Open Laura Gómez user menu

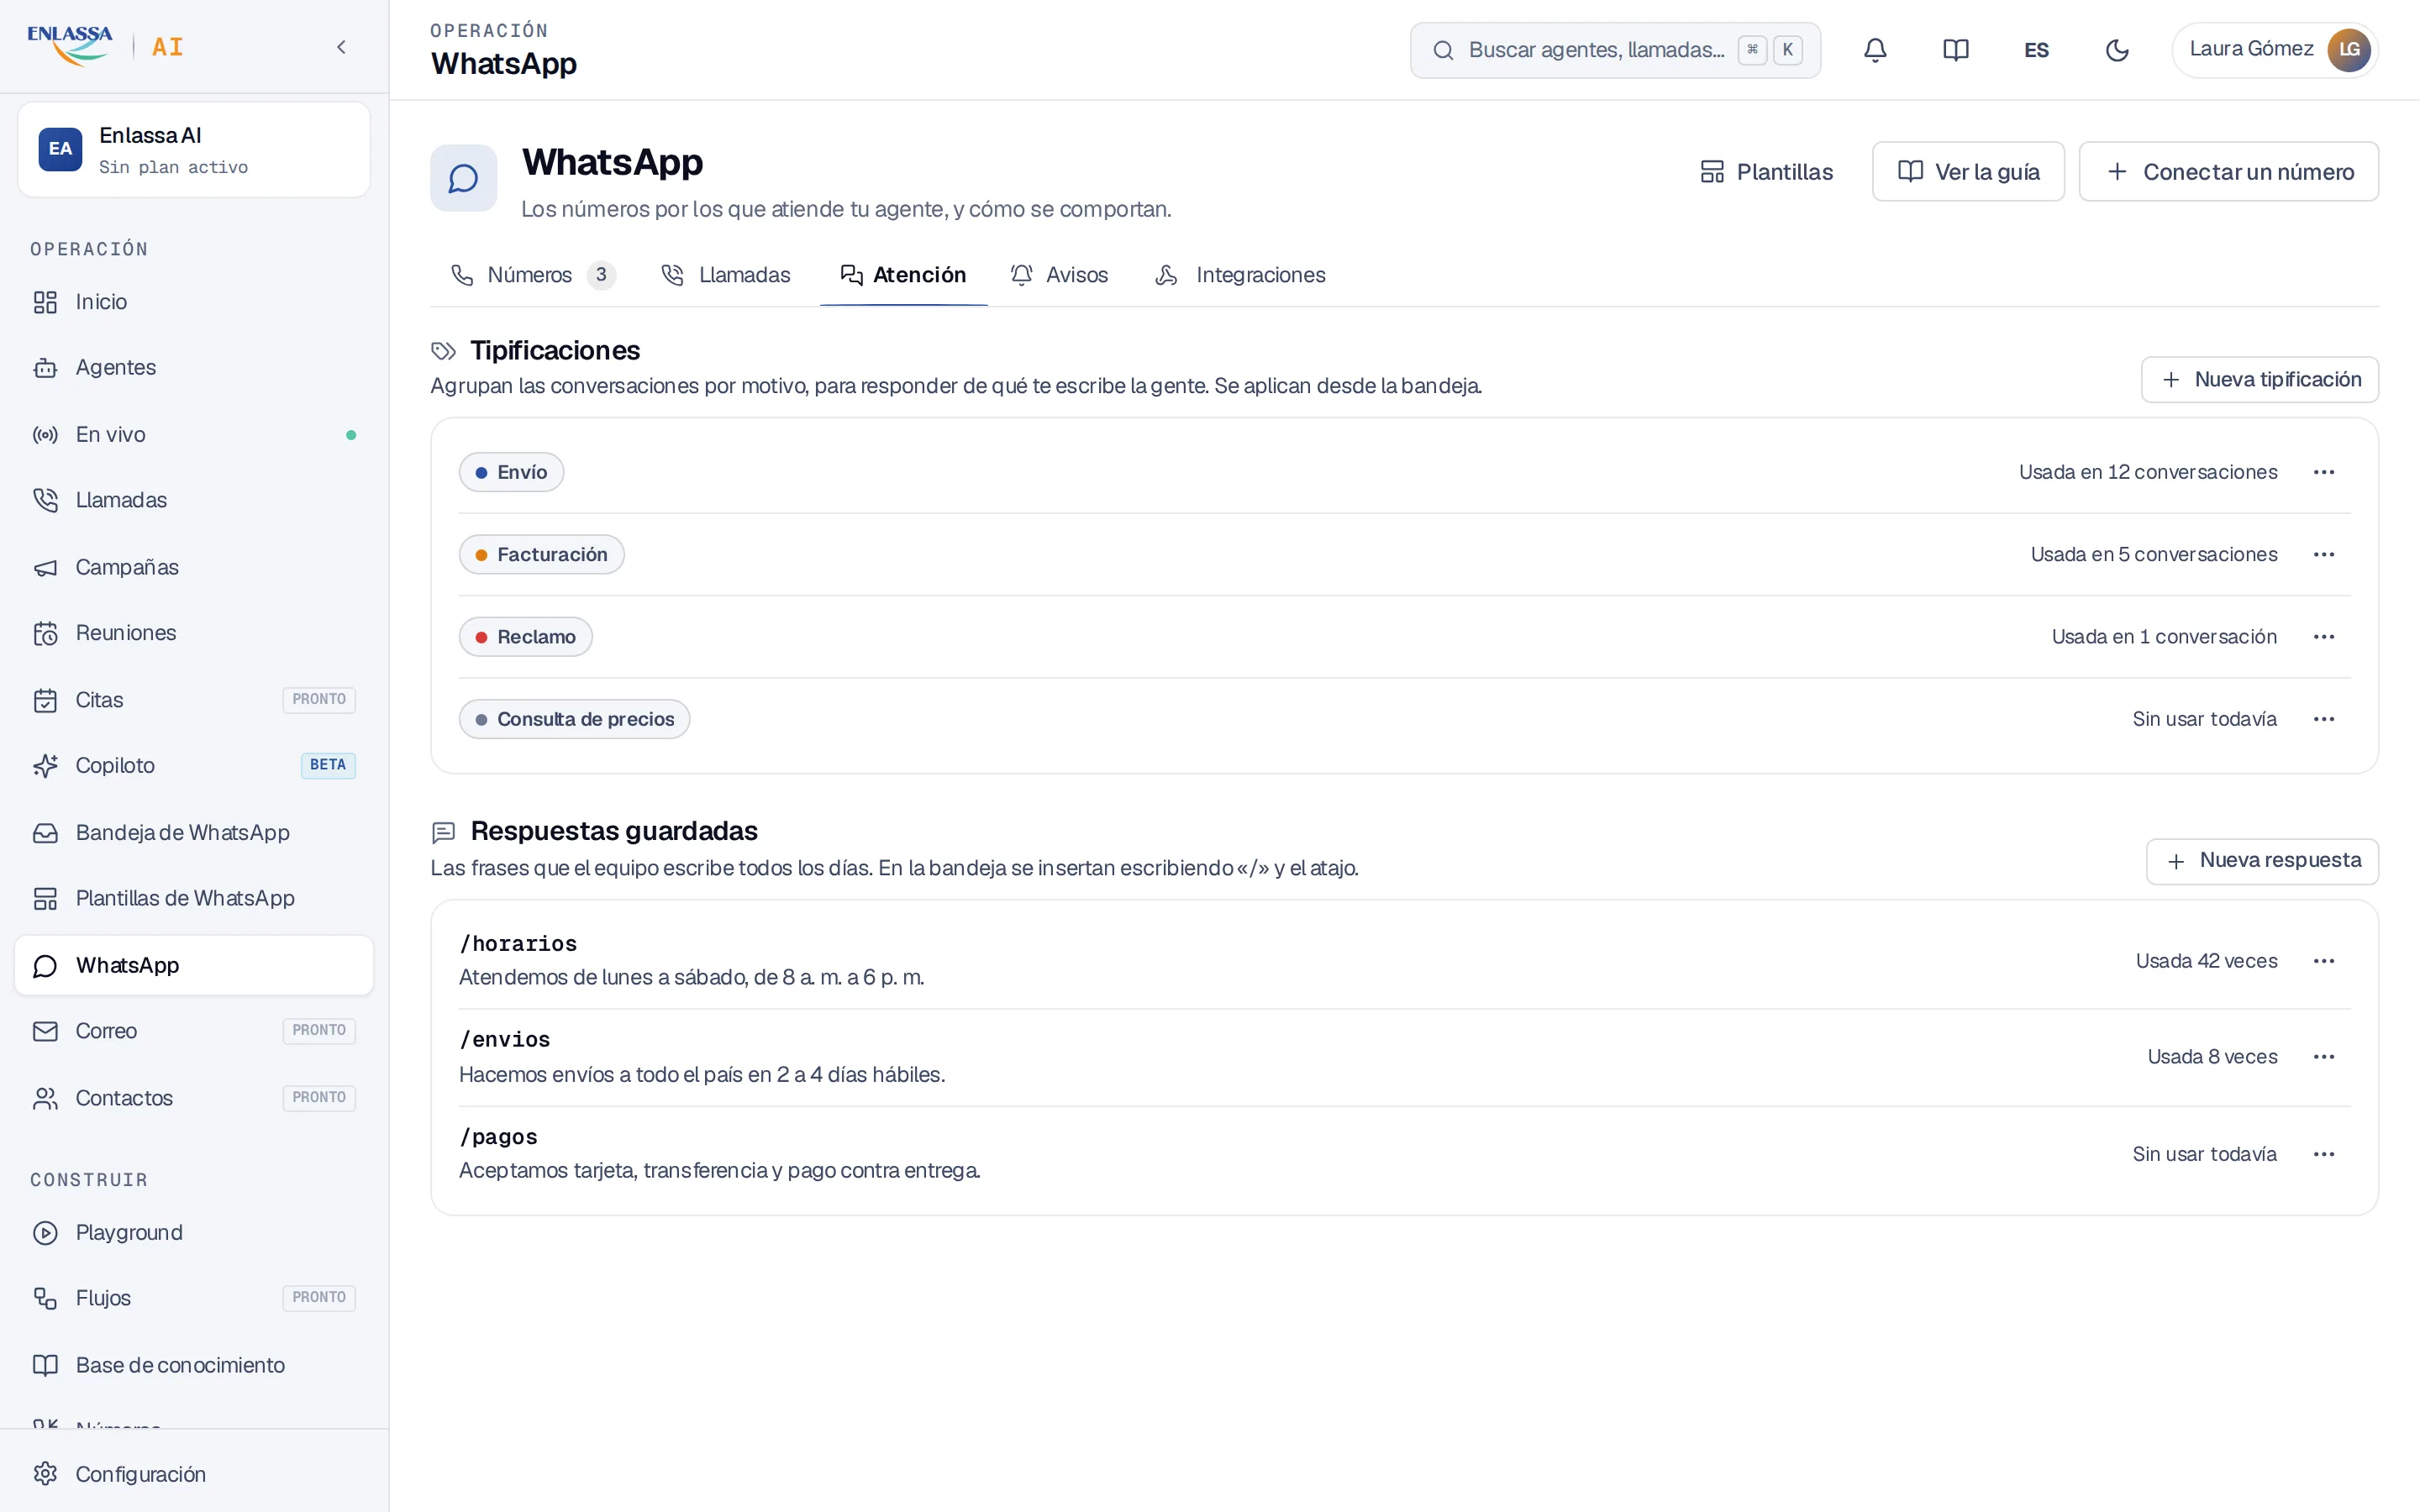point(2274,50)
